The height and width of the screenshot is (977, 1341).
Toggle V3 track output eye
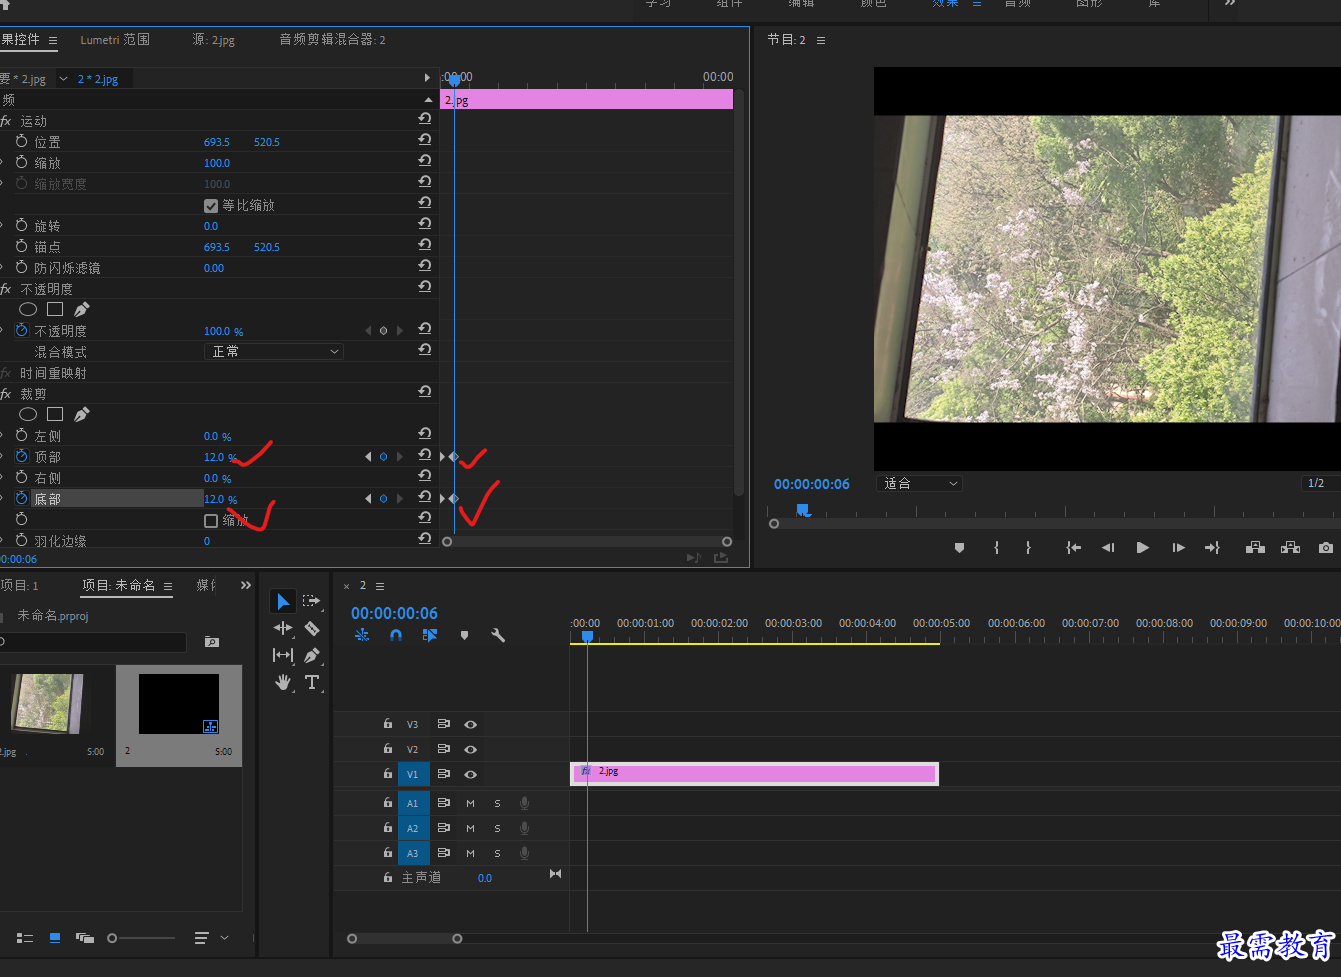tap(470, 724)
